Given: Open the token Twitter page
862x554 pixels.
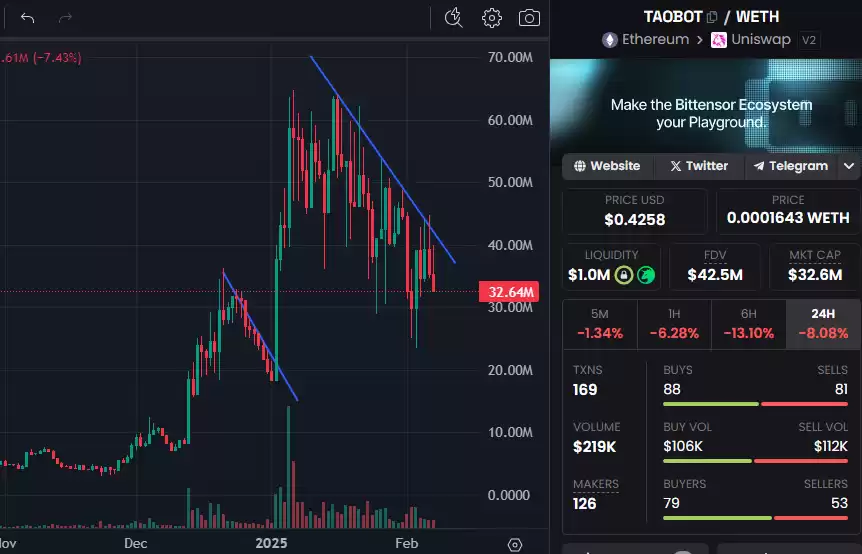Looking at the screenshot, I should click(x=699, y=166).
